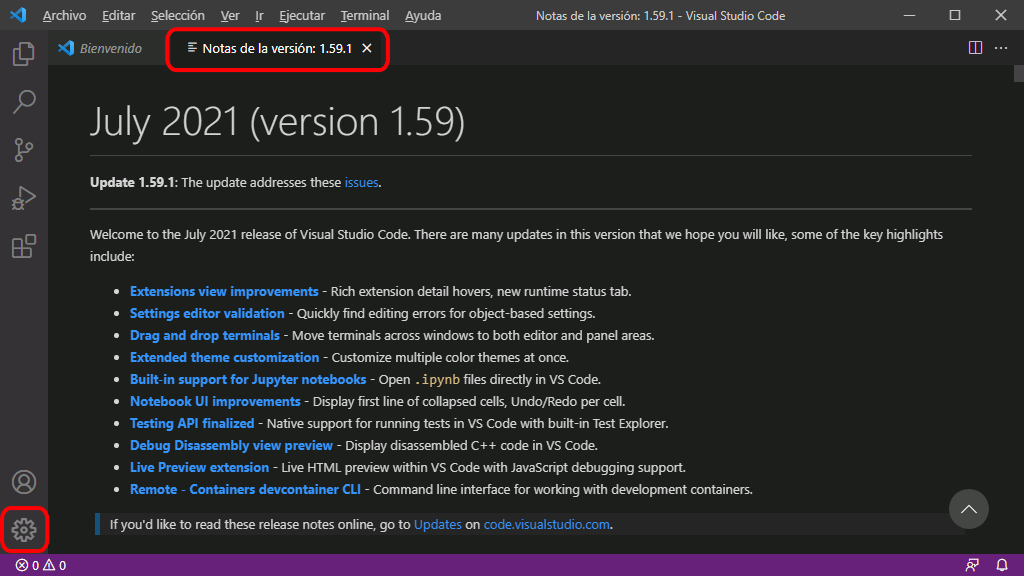This screenshot has width=1024, height=576.
Task: Open Remote - Containers devcontainer CLI link
Action: (245, 489)
